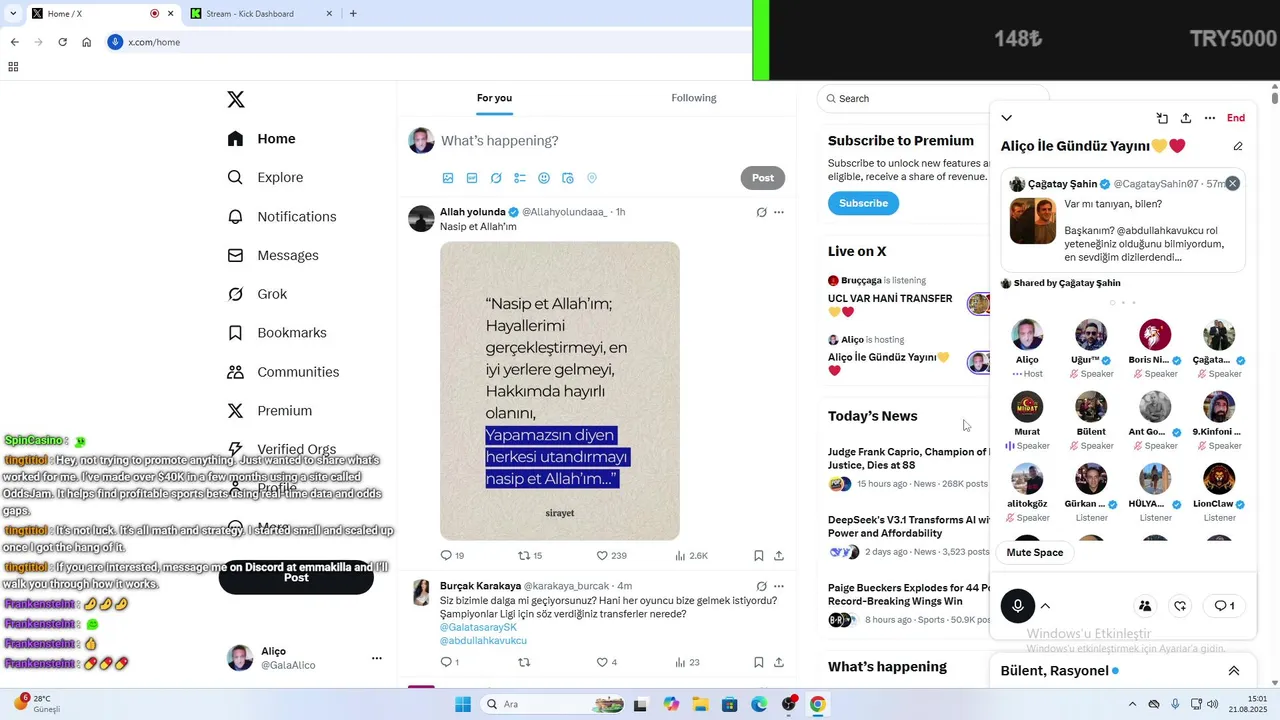Screen dimensions: 1280x720
Task: Open Windows Start menu
Action: 463,704
